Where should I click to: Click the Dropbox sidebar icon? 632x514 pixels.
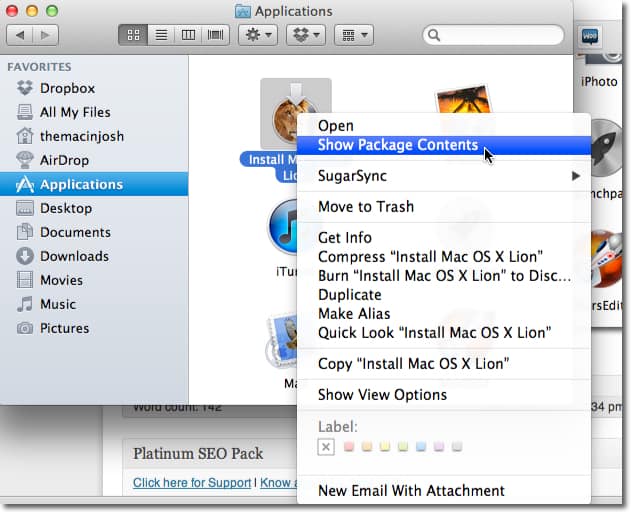click(25, 88)
